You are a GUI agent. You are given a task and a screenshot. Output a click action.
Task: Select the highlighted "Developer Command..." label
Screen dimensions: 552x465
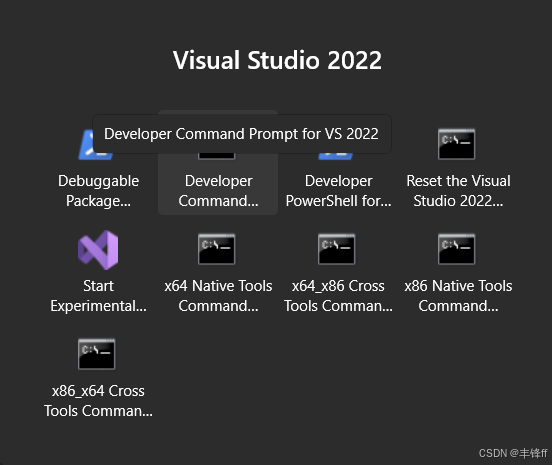pyautogui.click(x=218, y=191)
